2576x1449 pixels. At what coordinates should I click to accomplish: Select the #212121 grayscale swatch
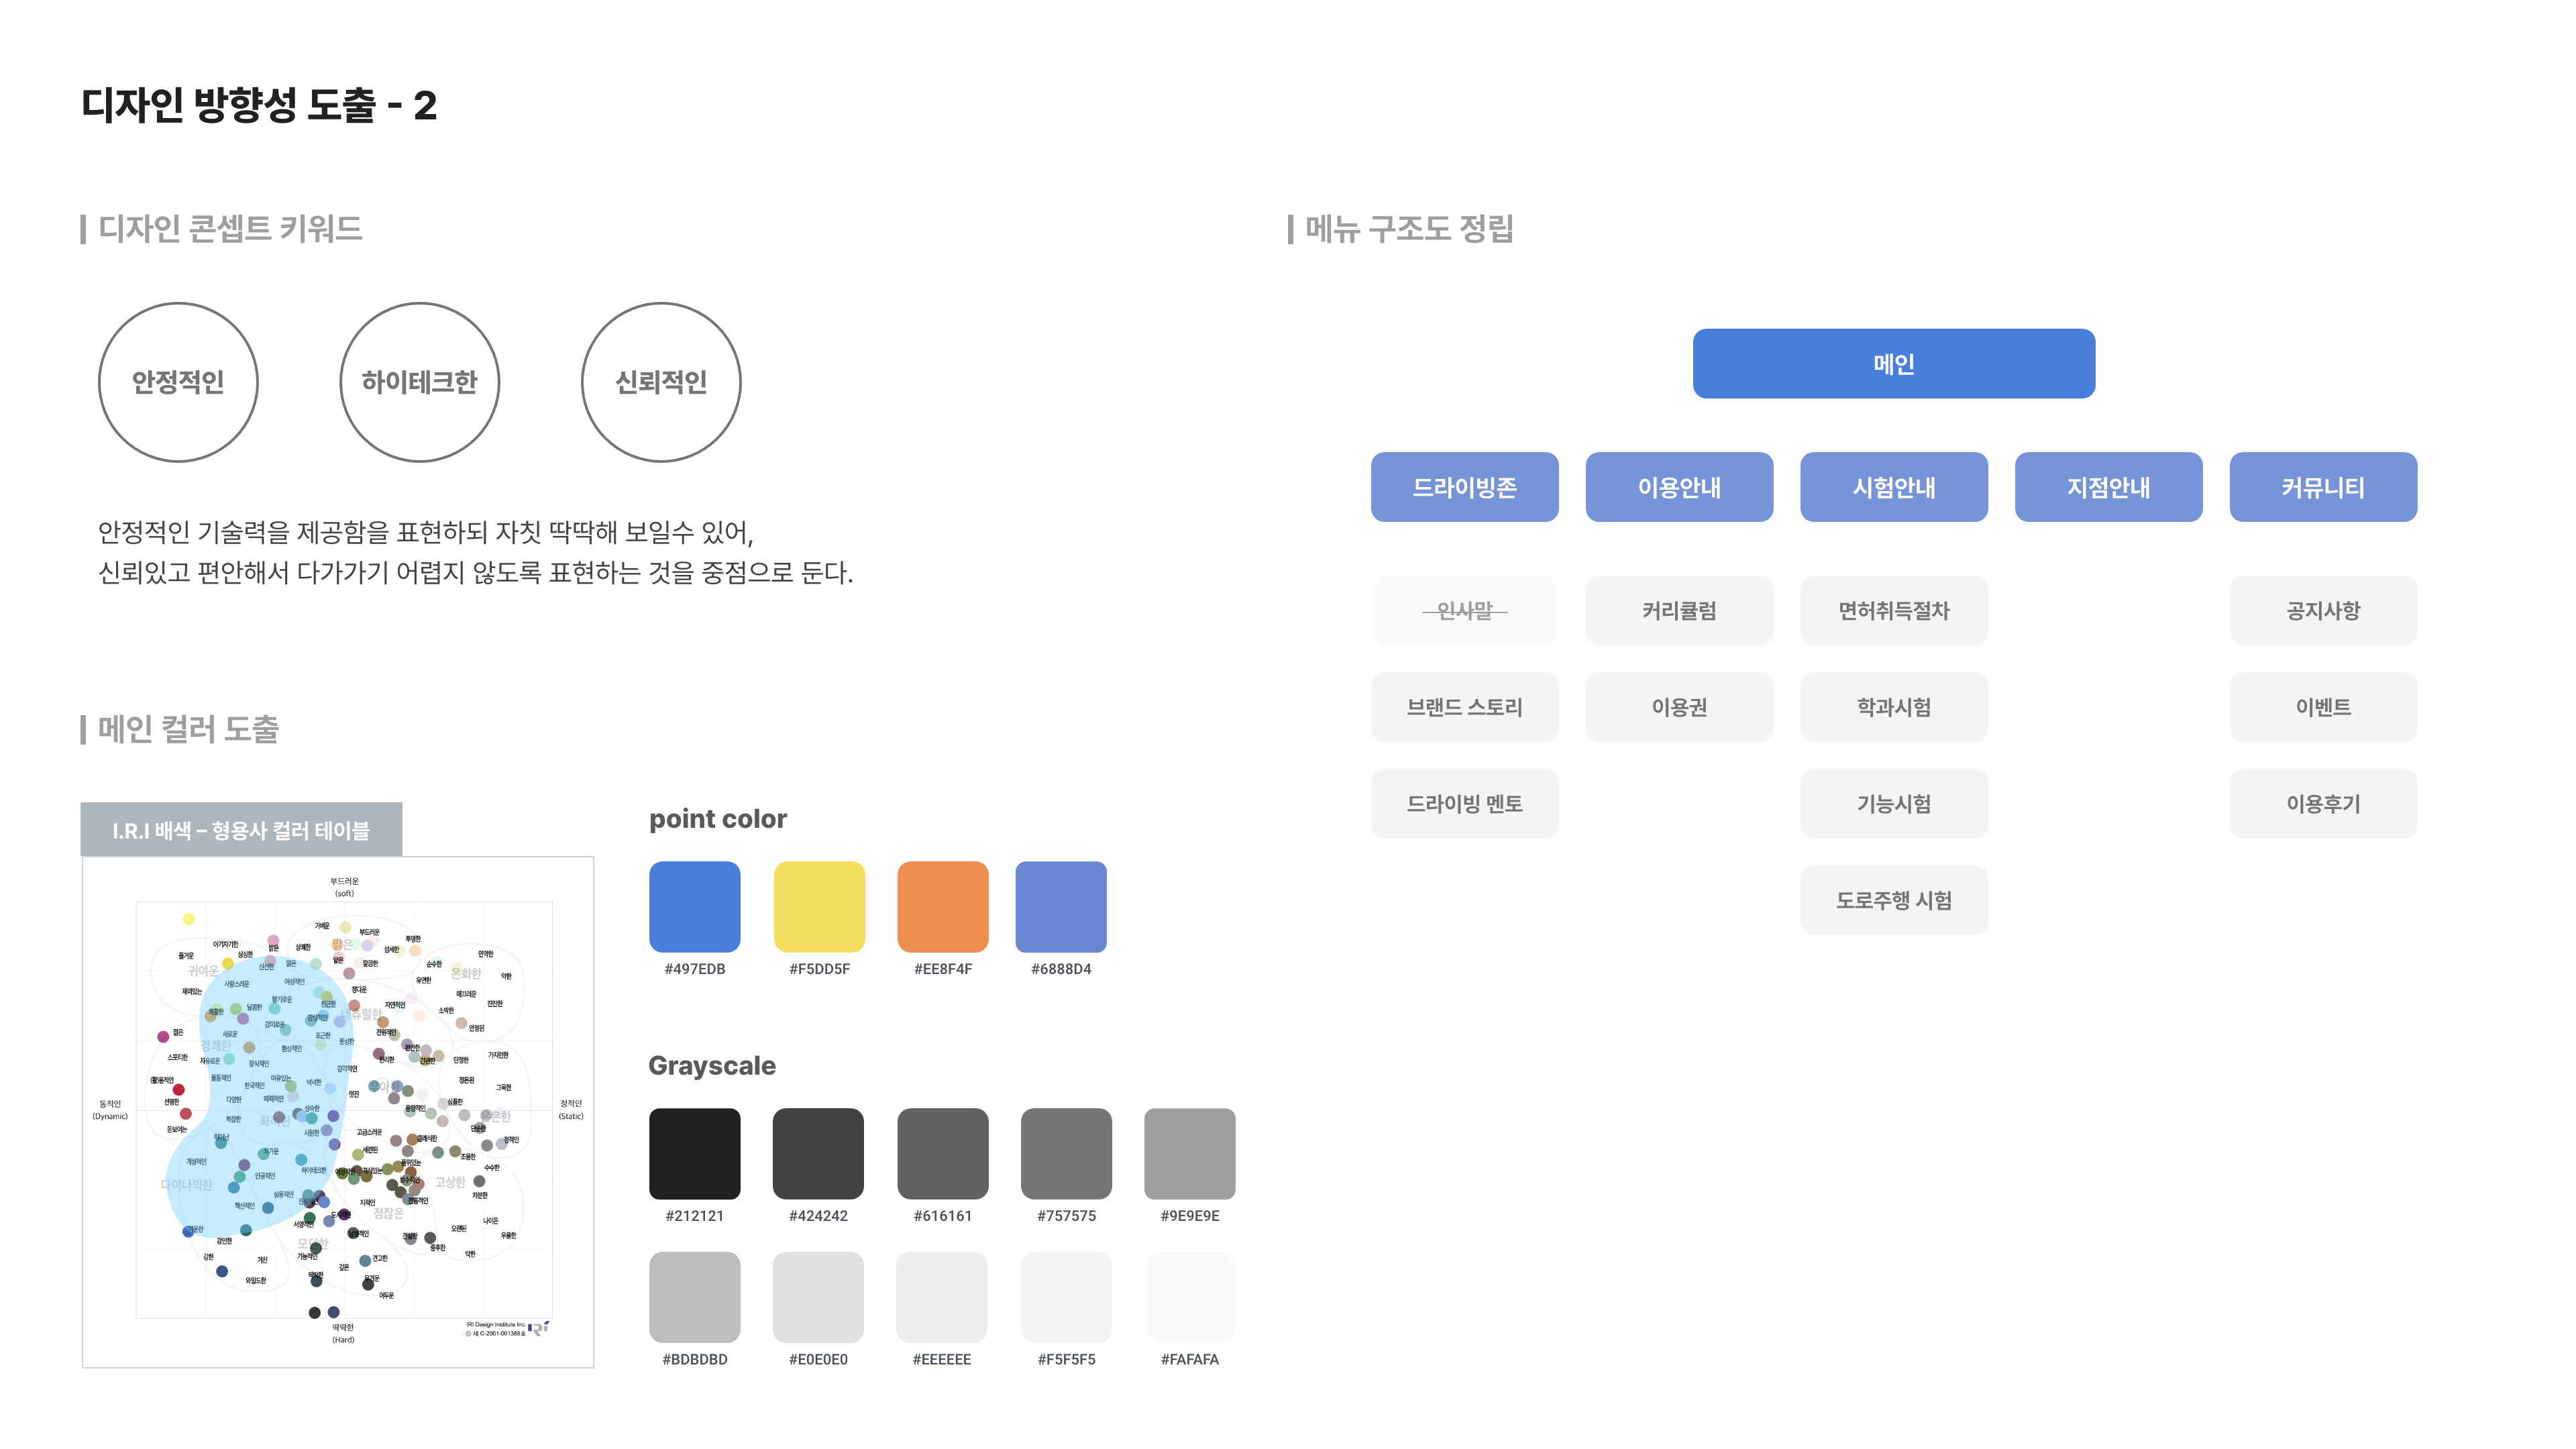pyautogui.click(x=694, y=1153)
